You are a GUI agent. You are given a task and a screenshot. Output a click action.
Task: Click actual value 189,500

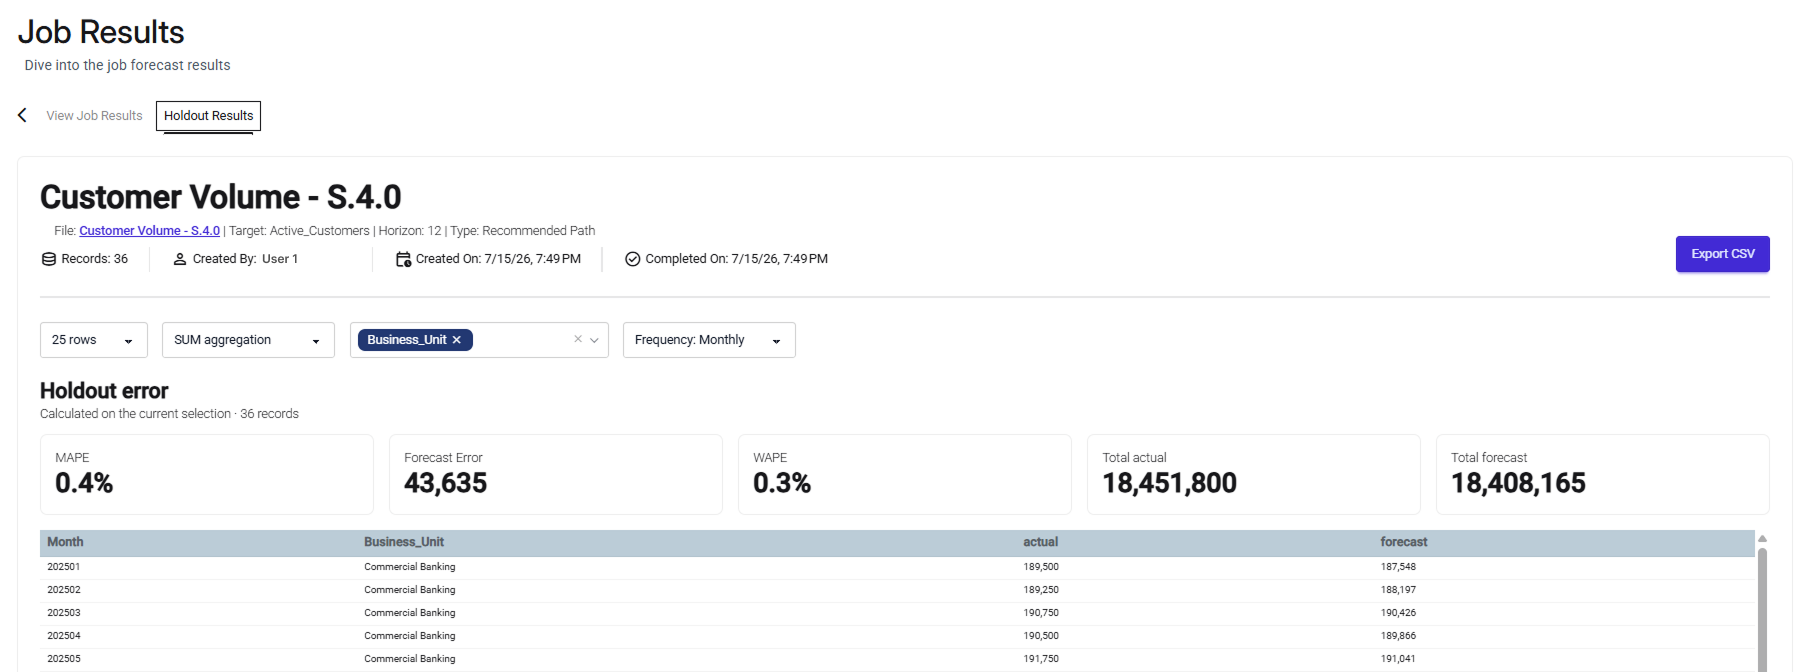coord(1041,567)
